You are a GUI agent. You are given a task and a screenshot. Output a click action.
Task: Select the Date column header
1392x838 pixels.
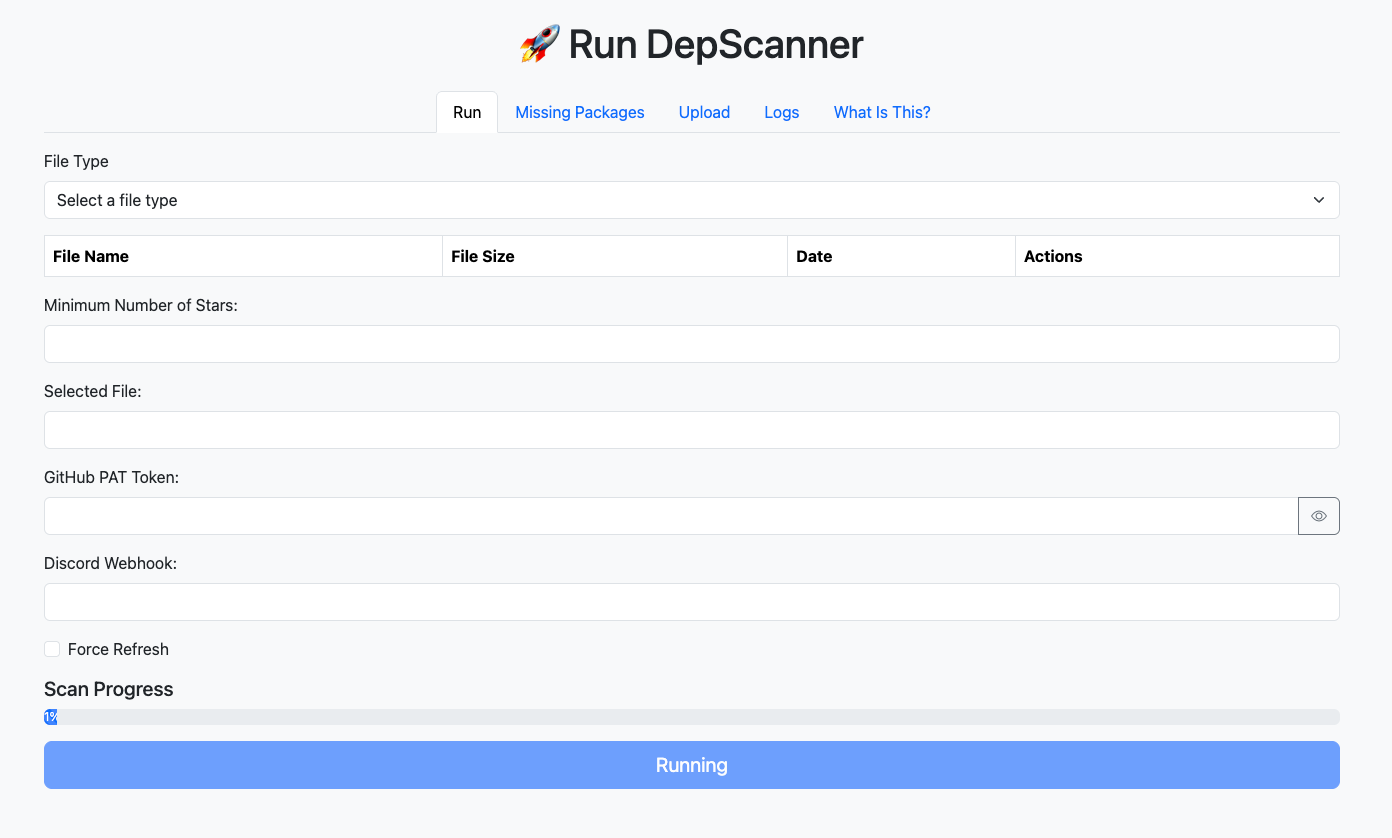click(x=814, y=257)
